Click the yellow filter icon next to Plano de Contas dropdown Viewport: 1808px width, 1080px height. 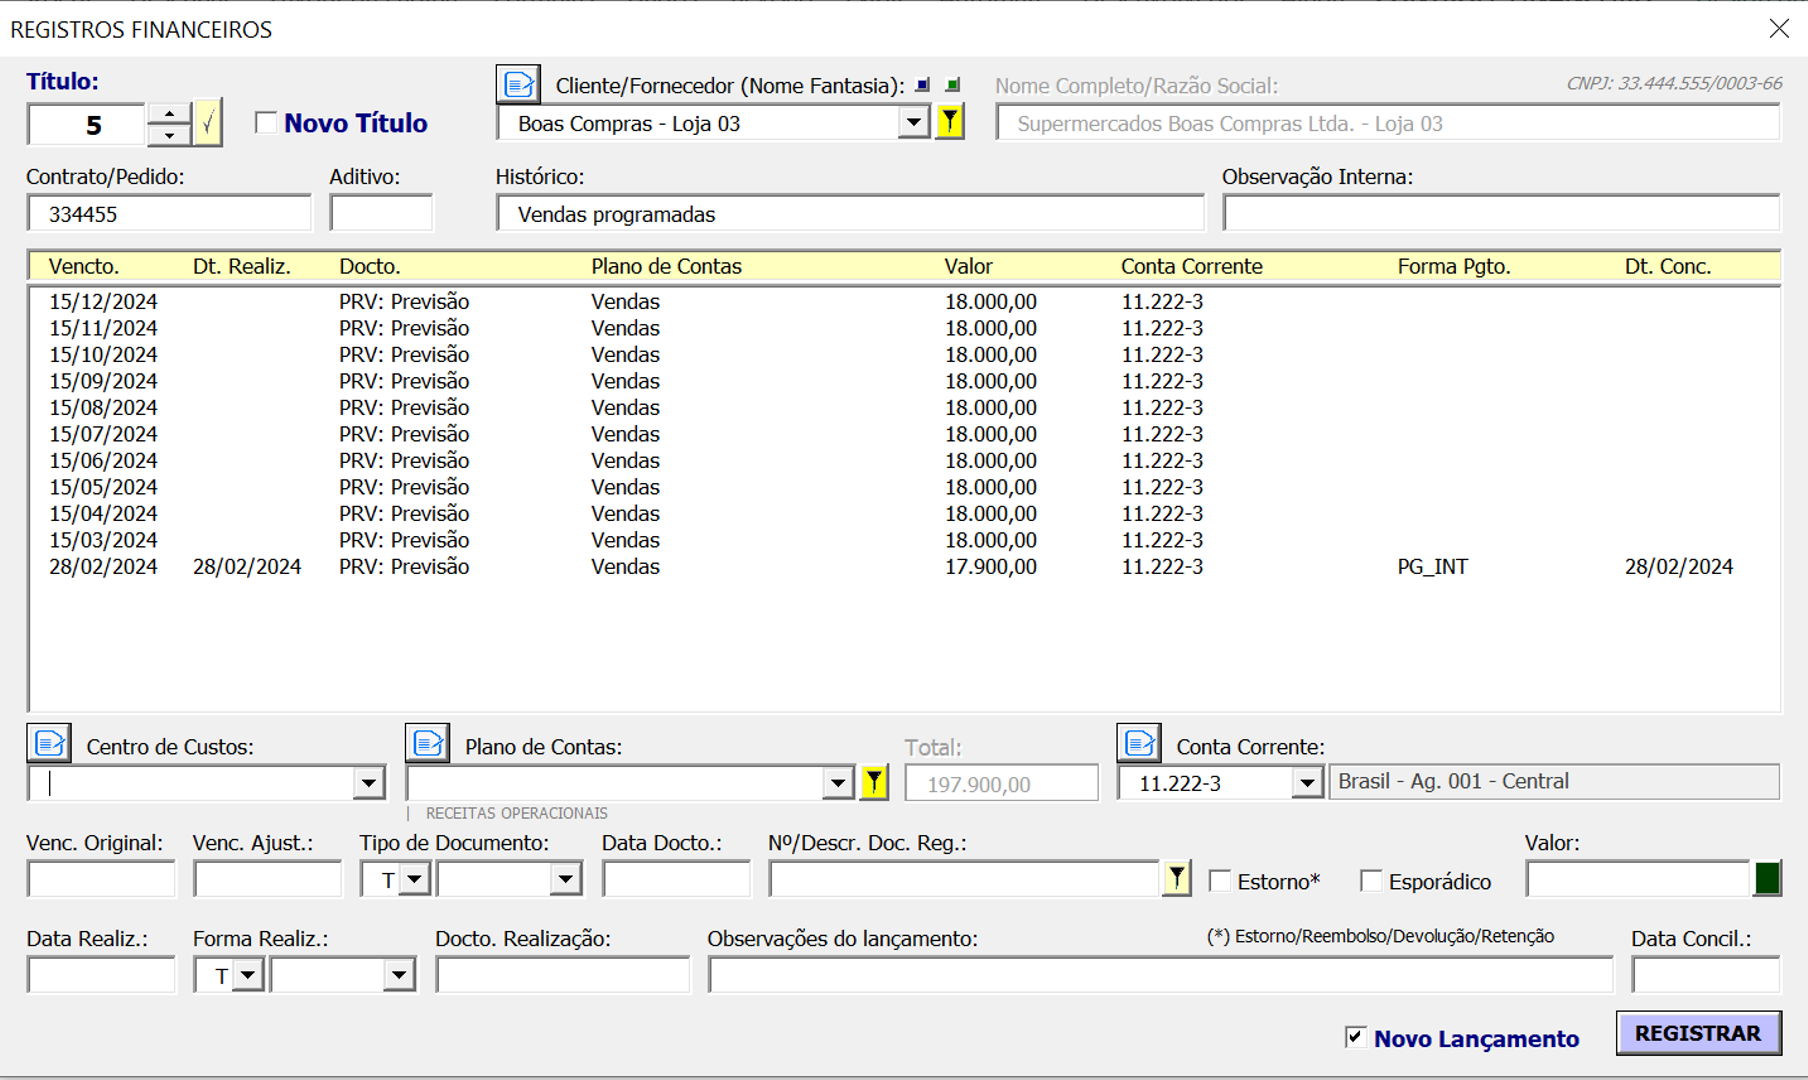click(x=874, y=782)
